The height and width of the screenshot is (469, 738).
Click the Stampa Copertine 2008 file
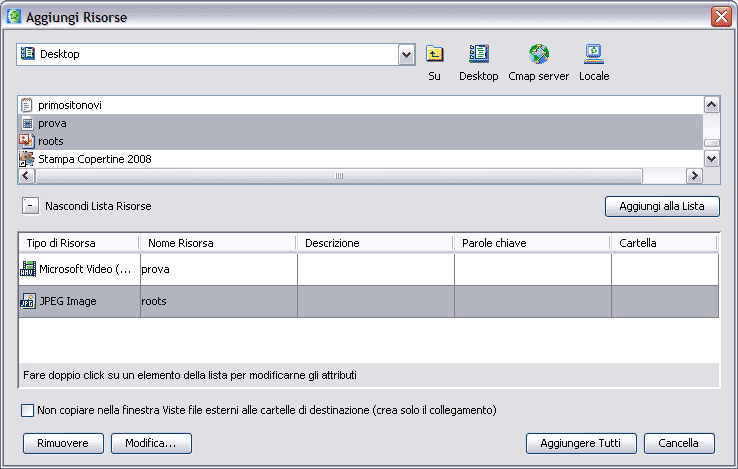94,159
